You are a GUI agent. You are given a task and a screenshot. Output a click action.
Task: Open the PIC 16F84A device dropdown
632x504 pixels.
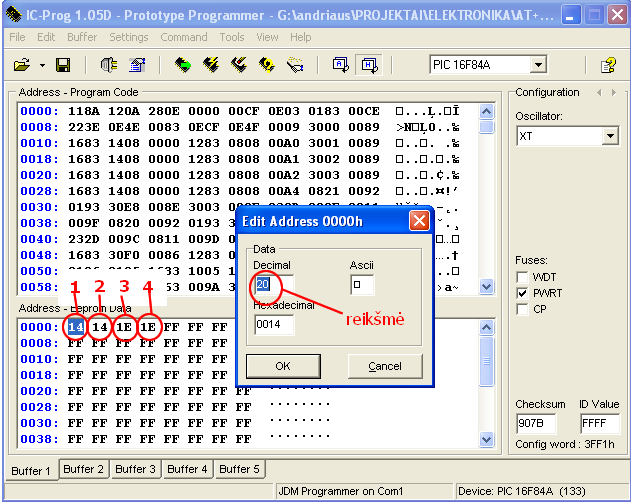pos(538,65)
